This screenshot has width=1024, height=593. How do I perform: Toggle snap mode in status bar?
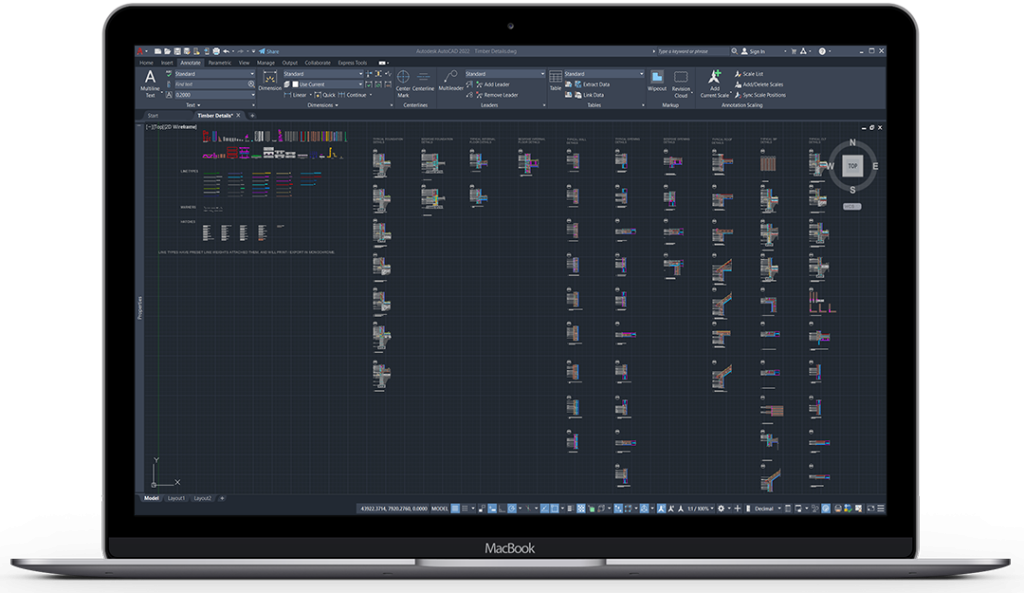[x=465, y=508]
